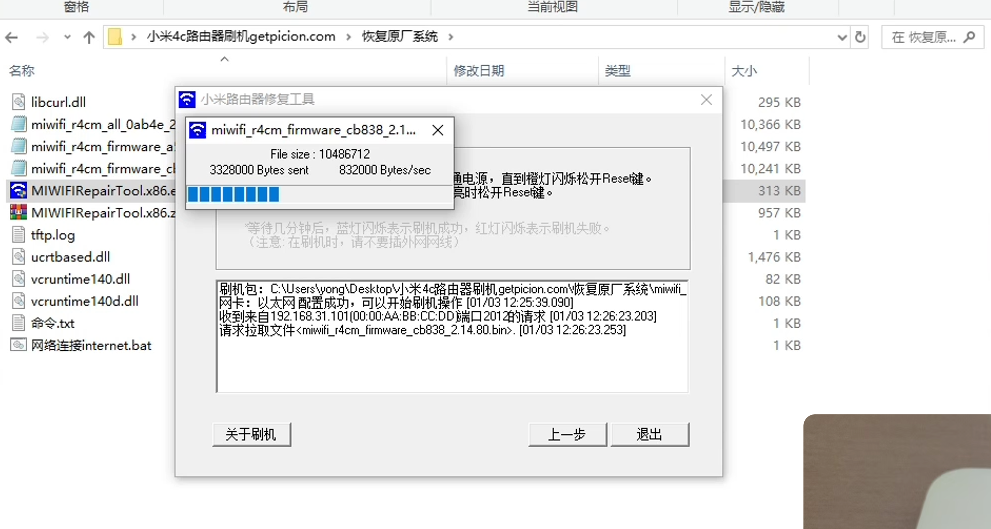Click the folder icon in address bar
Image resolution: width=991 pixels, height=529 pixels.
[x=114, y=37]
